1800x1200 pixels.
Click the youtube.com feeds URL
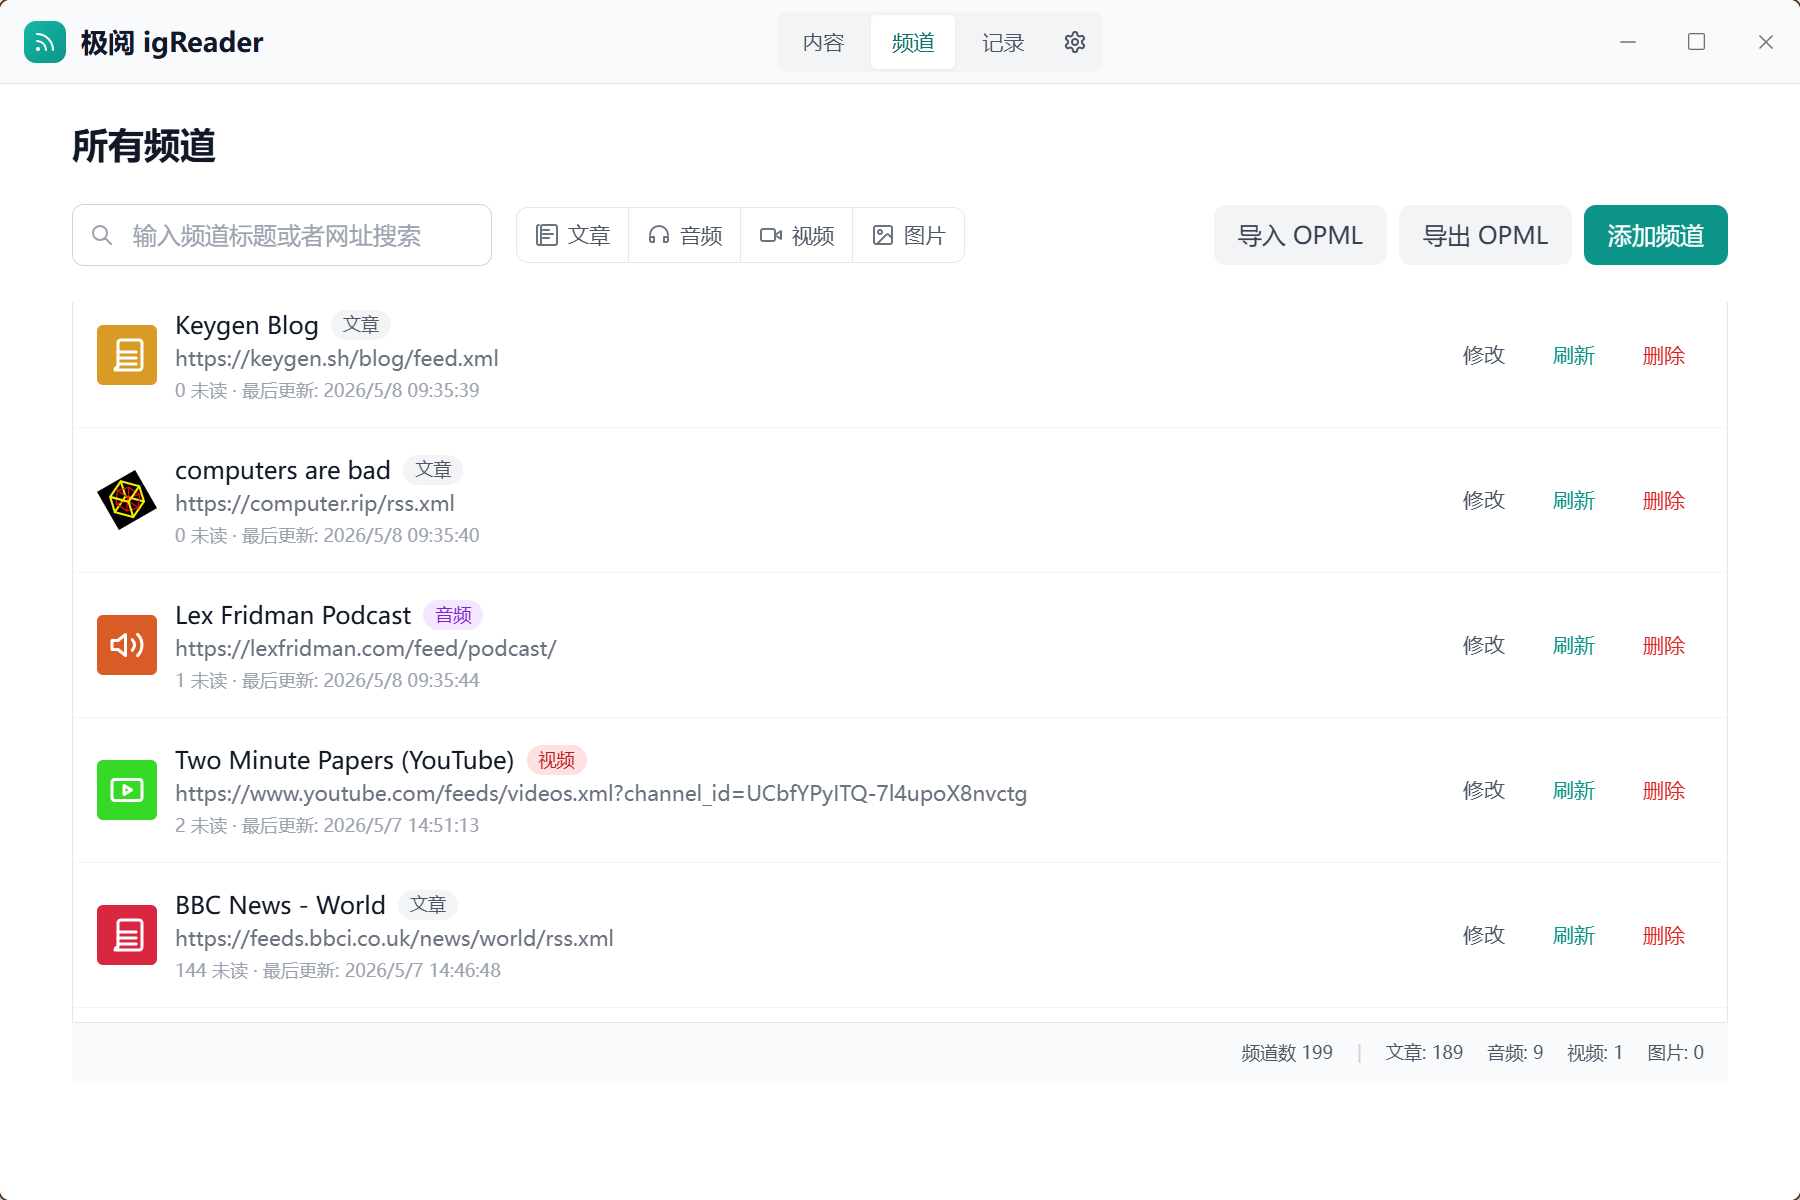pyautogui.click(x=601, y=793)
